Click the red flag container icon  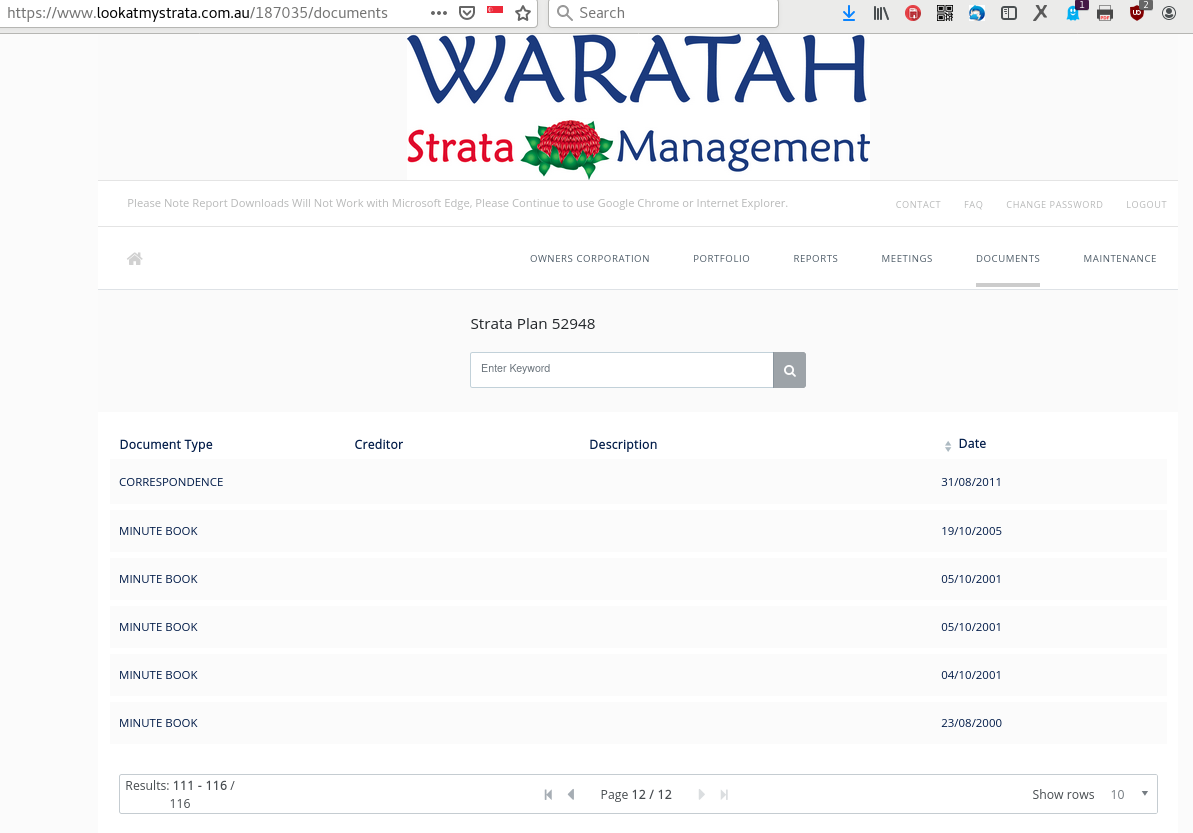(x=495, y=11)
